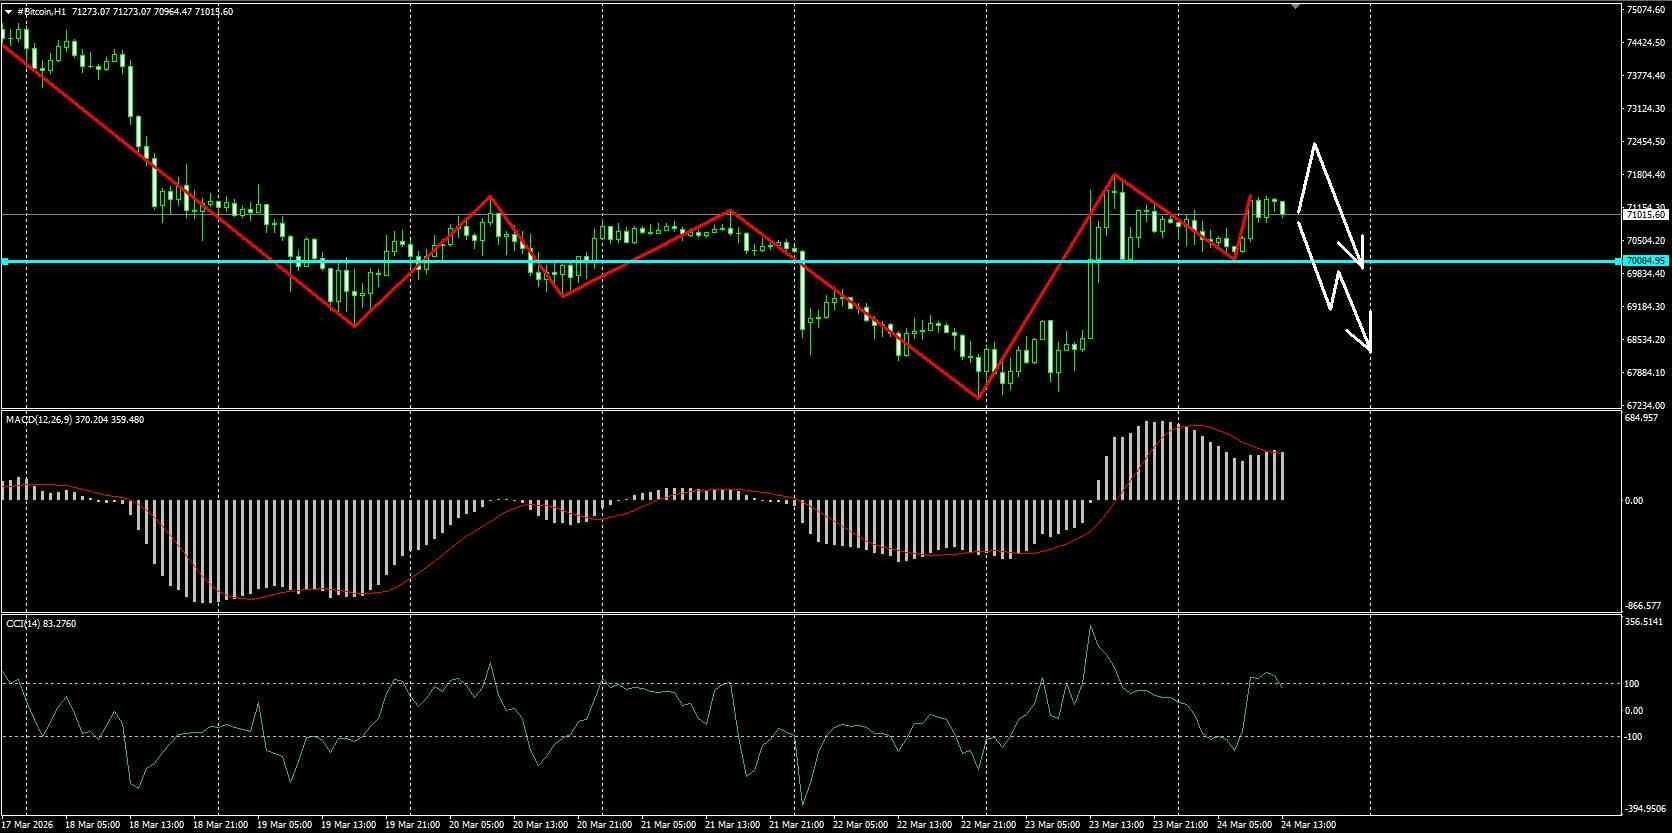The width and height of the screenshot is (1672, 833).
Task: Click the 18 Mar 21:00 time label
Action: (220, 825)
